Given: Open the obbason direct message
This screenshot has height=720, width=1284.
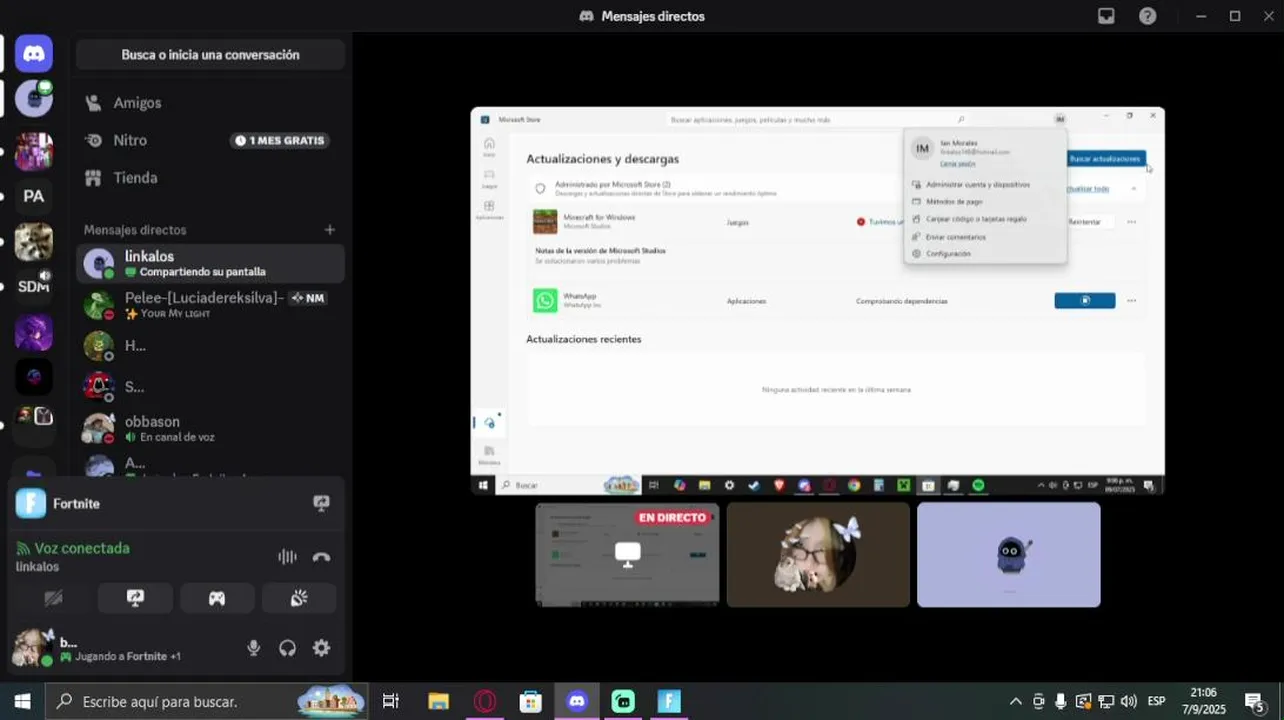Looking at the screenshot, I should click(x=210, y=429).
